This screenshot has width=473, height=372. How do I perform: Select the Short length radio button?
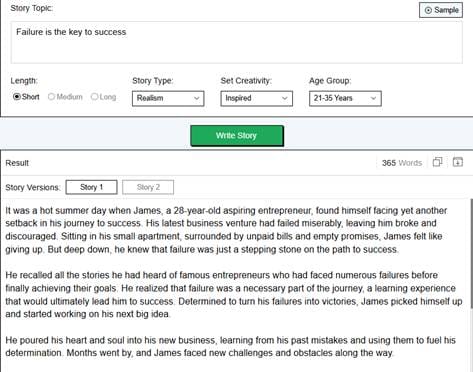[17, 97]
